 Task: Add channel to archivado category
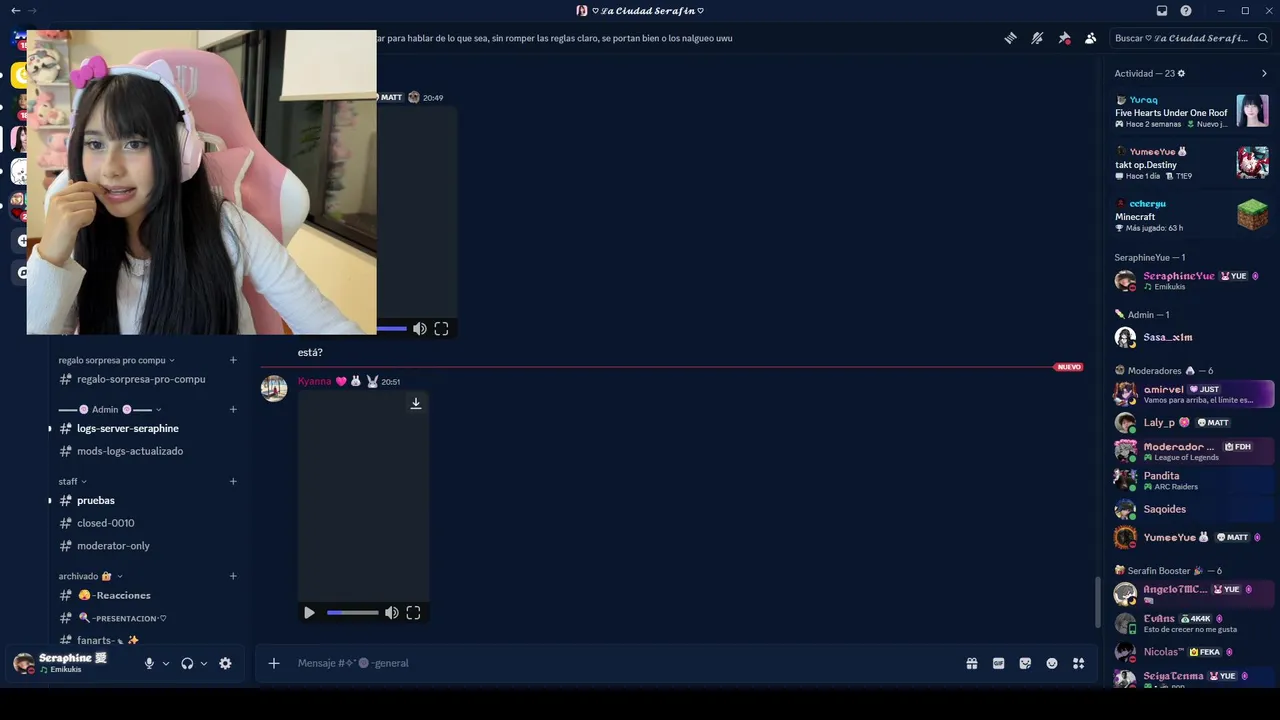tap(233, 576)
